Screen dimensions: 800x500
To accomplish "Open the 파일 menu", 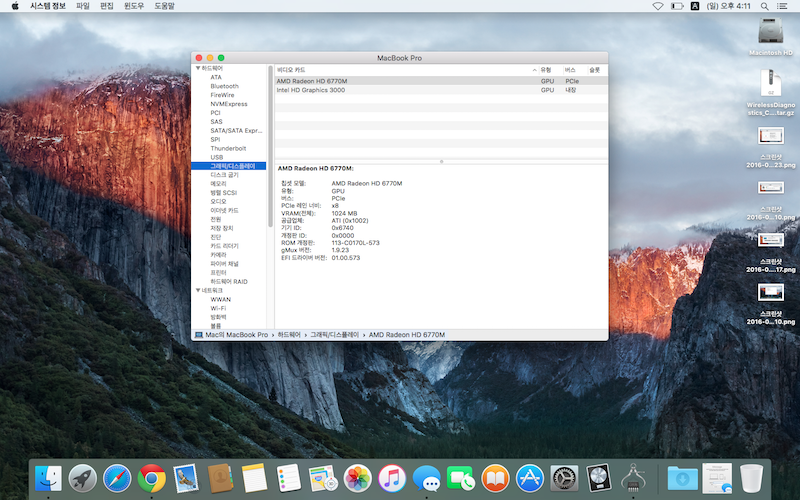I will pyautogui.click(x=83, y=6).
